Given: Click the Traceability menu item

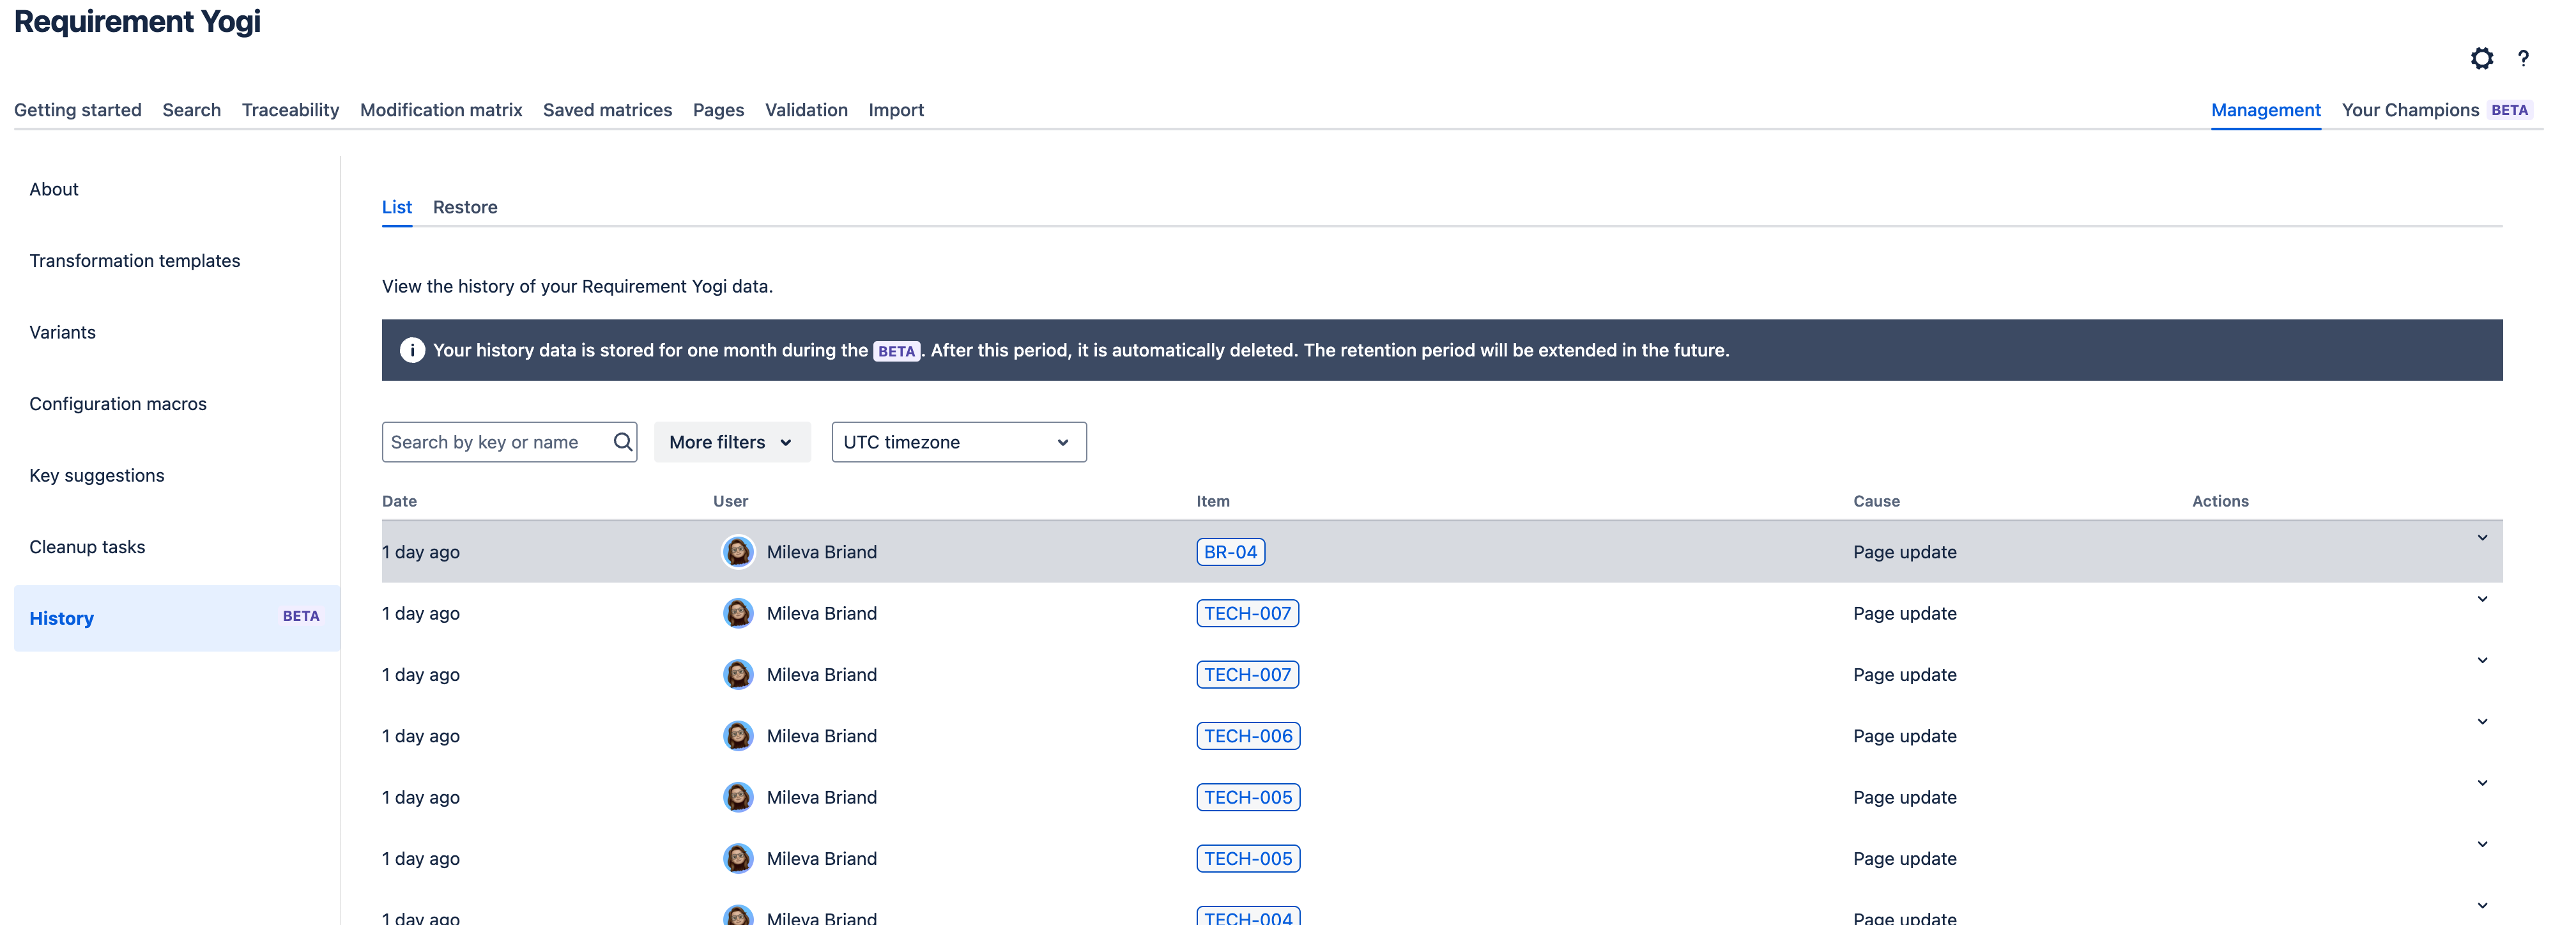Looking at the screenshot, I should click(x=289, y=109).
